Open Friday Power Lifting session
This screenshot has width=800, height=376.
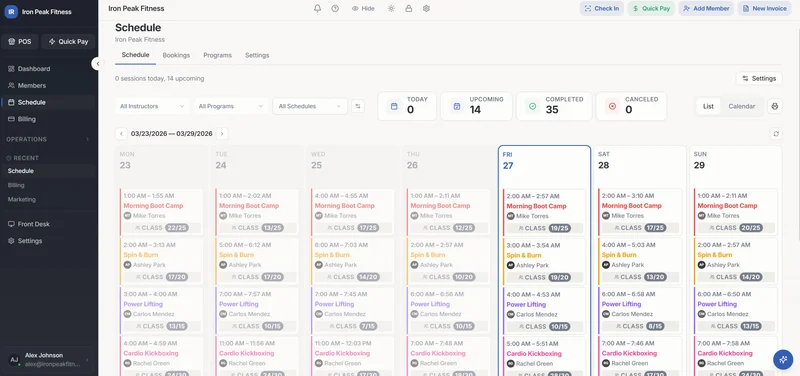544,311
